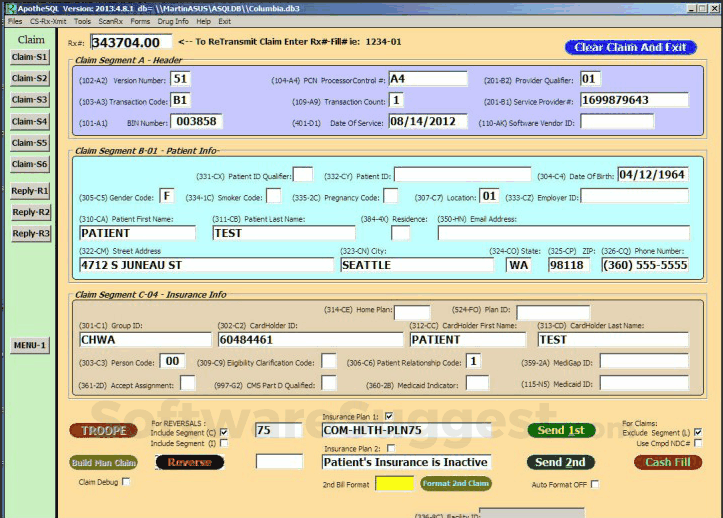Switch to the Claim-S3 segment tab
The width and height of the screenshot is (723, 518).
coord(30,100)
